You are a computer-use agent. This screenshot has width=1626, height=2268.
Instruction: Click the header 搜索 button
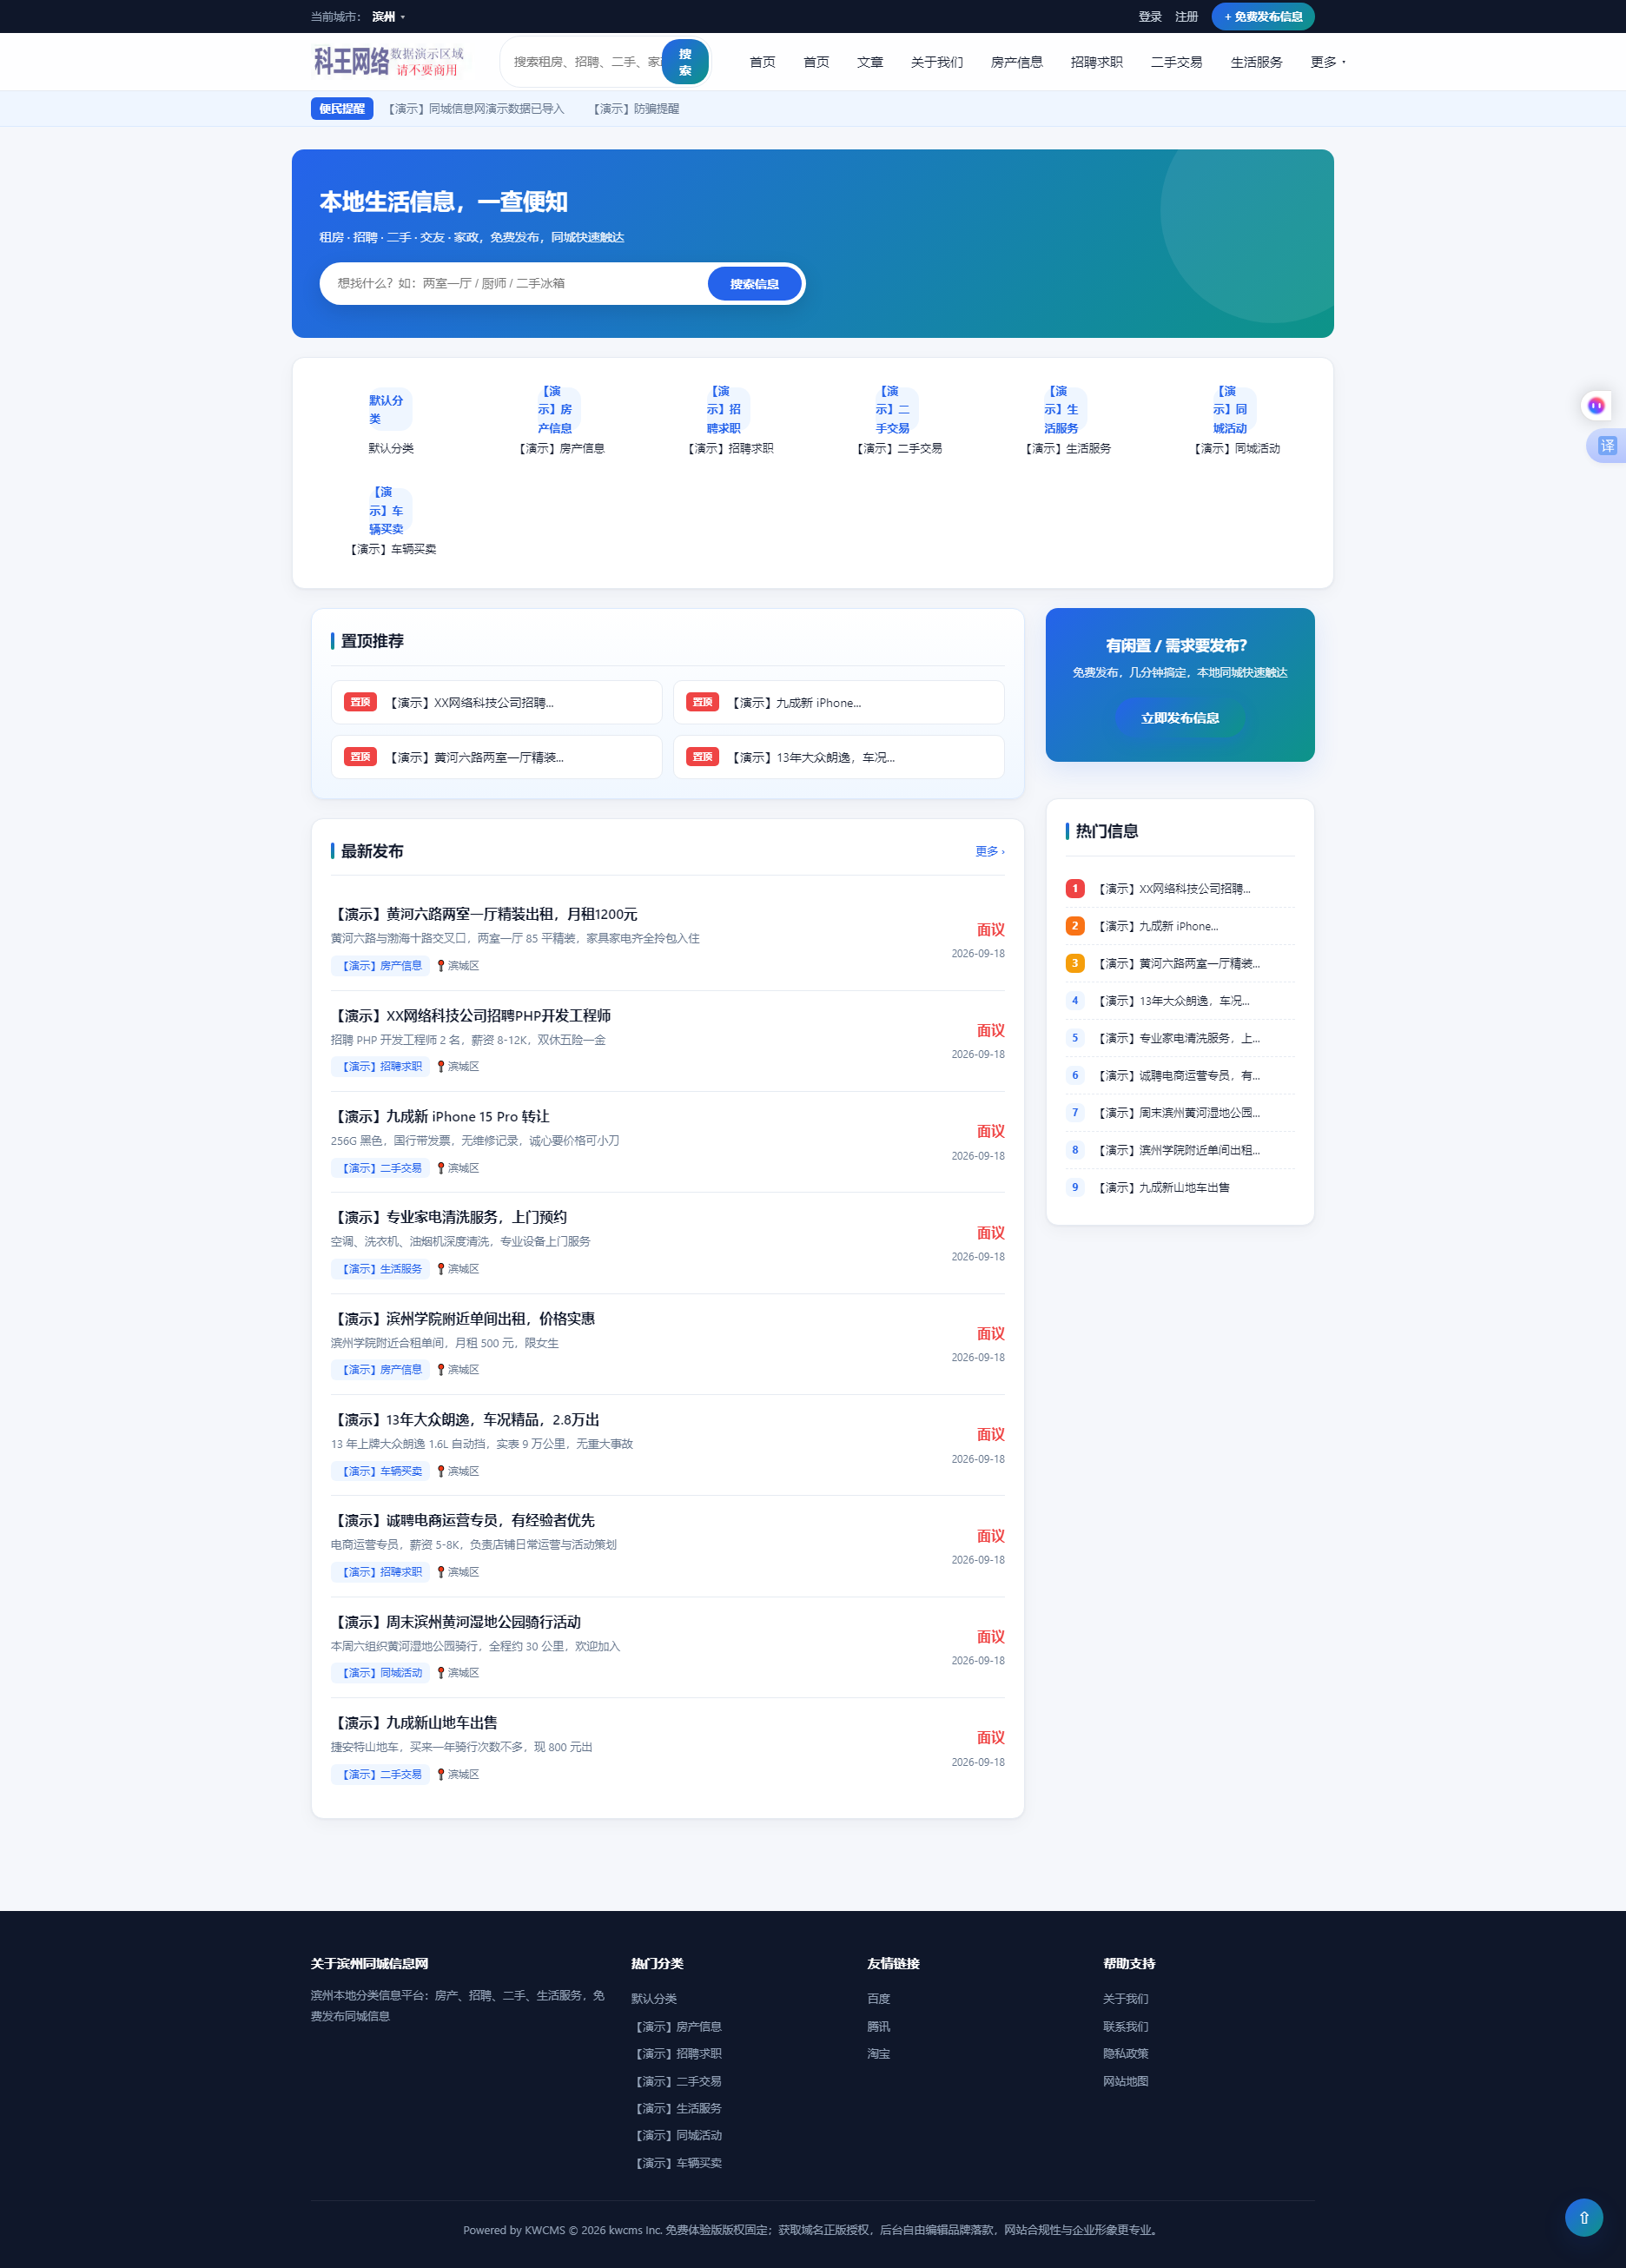point(685,62)
